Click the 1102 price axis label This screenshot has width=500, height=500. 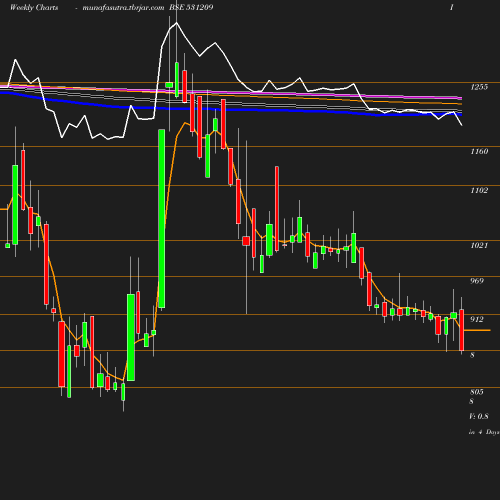pos(479,190)
